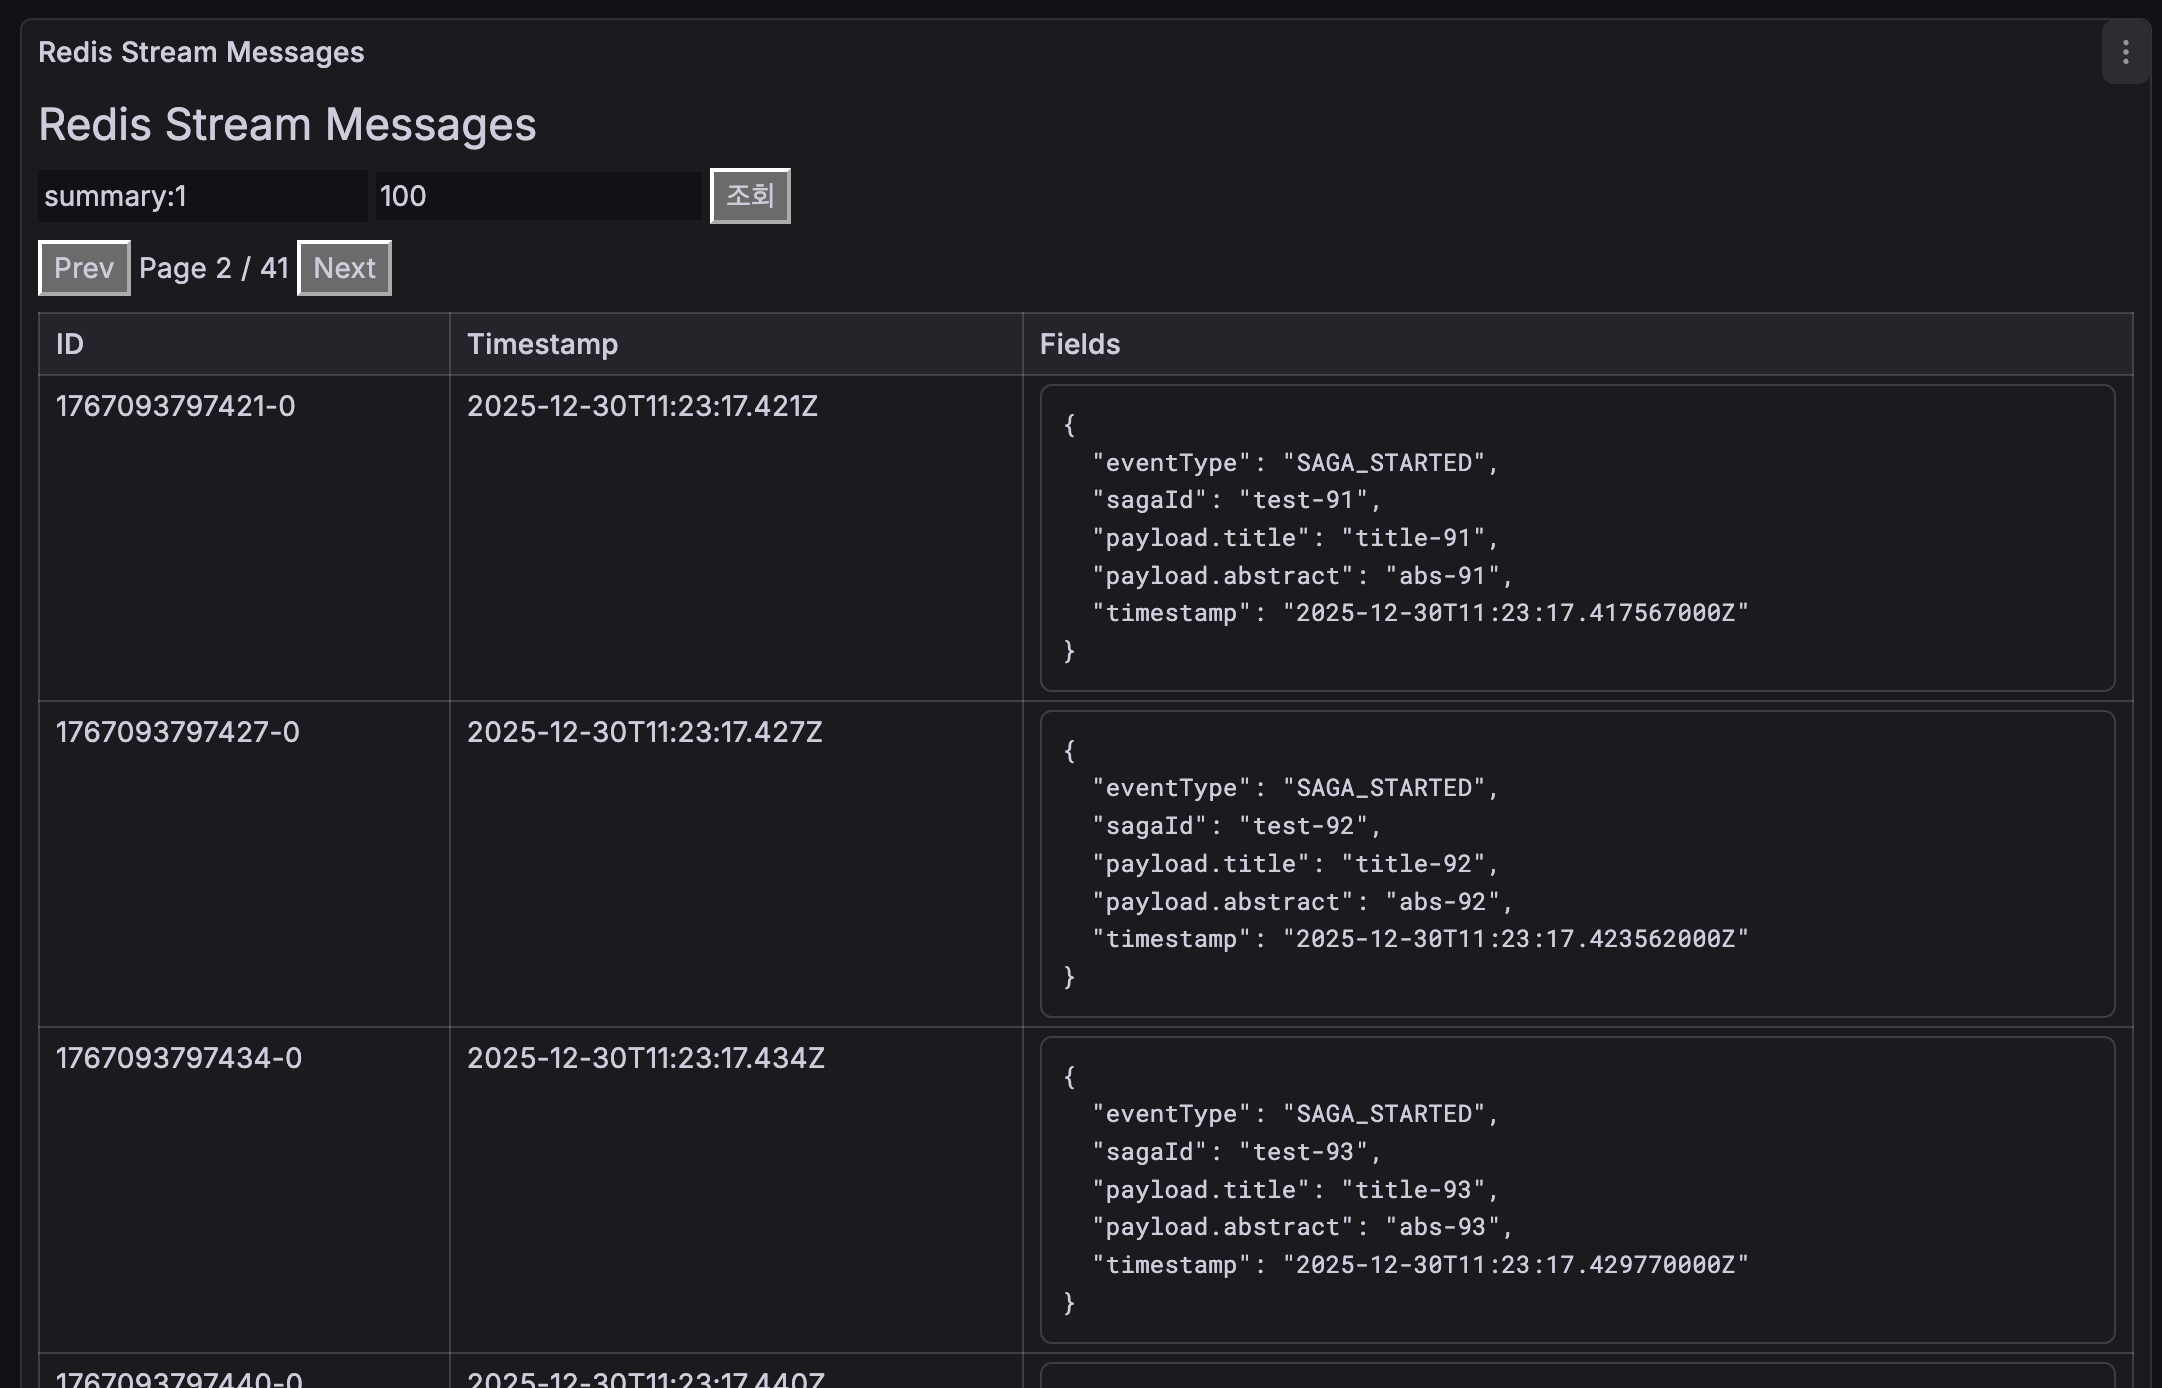Click the JSON block for test-91

pos(1576,538)
